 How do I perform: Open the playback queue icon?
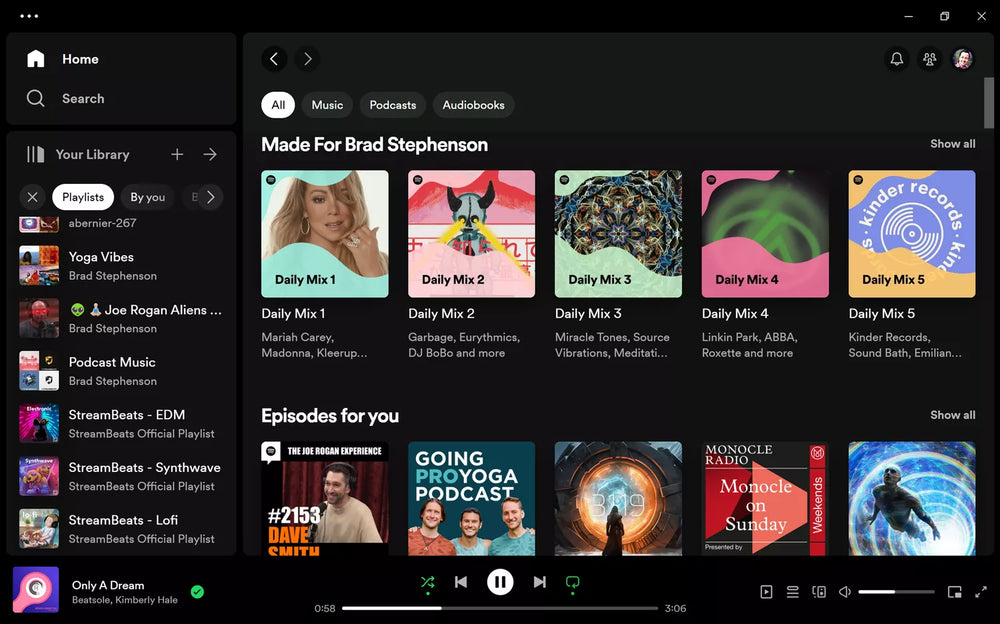pyautogui.click(x=792, y=592)
